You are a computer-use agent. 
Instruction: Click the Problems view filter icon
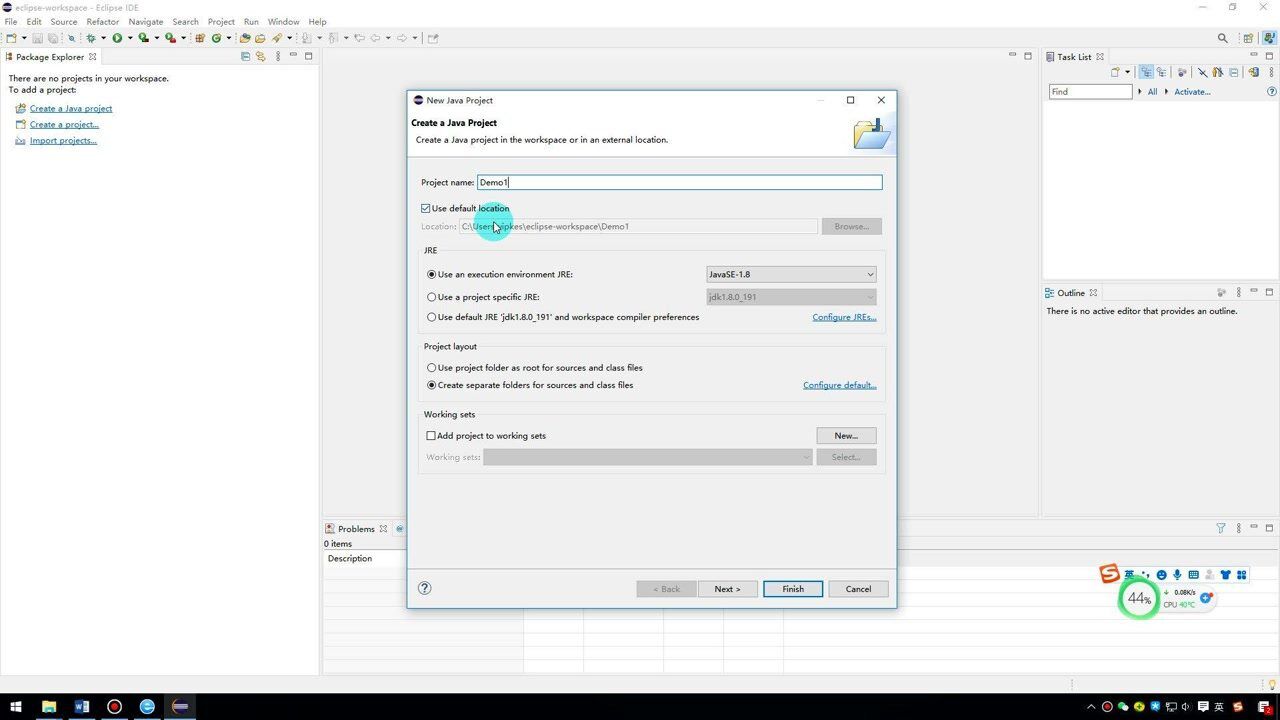tap(1221, 529)
